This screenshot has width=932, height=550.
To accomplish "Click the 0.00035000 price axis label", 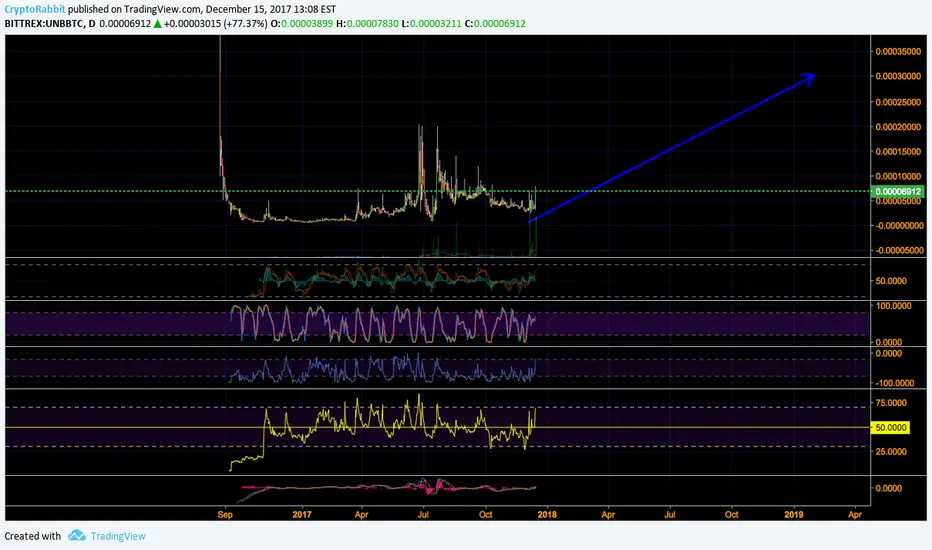I will click(898, 52).
